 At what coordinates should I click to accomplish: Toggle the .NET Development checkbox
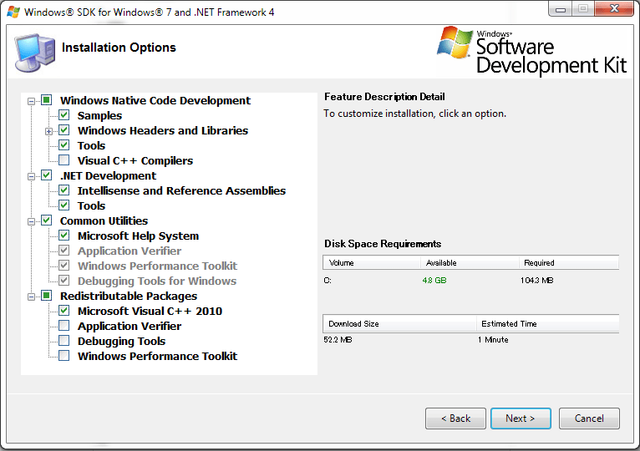point(47,176)
